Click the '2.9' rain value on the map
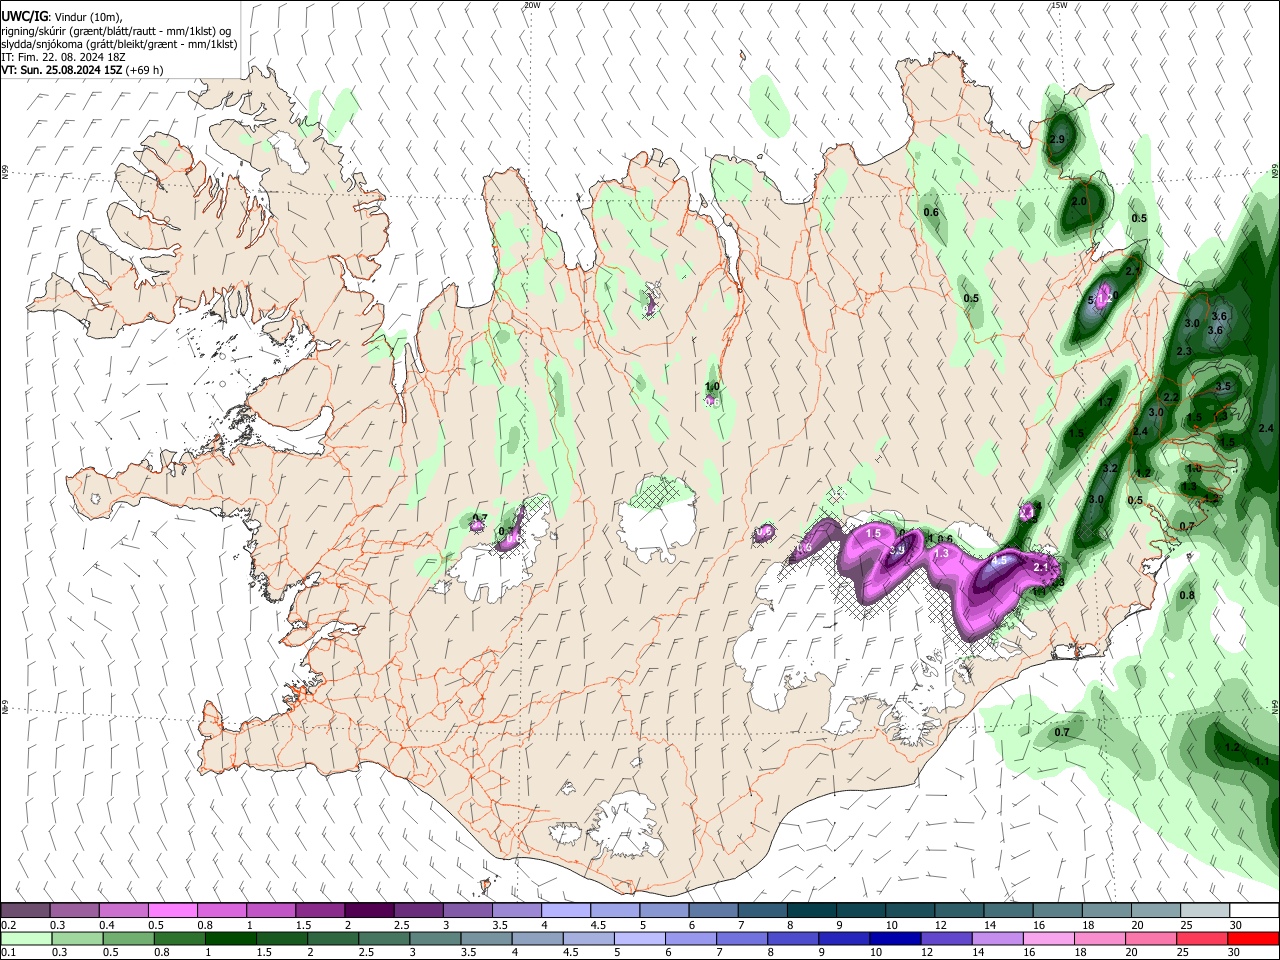Image resolution: width=1280 pixels, height=960 pixels. coord(1057,140)
